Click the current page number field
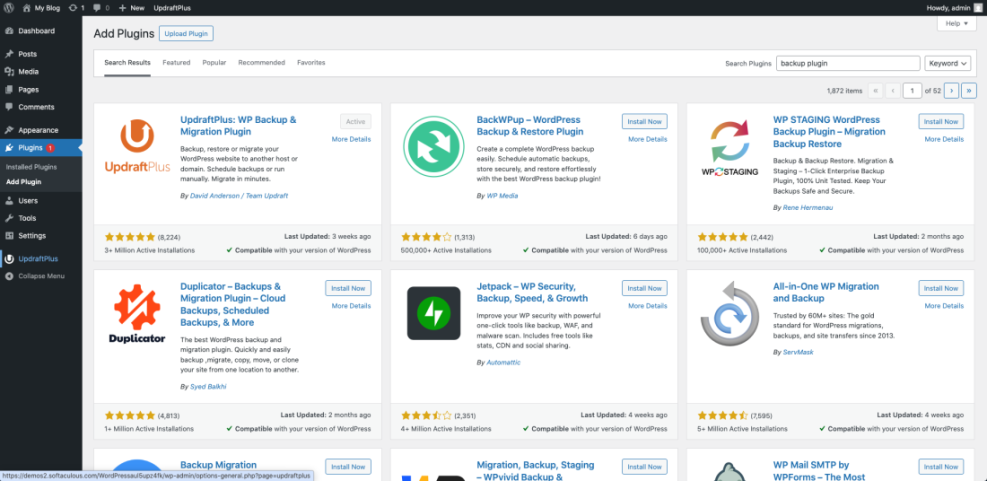Image resolution: width=987 pixels, height=481 pixels. point(912,91)
